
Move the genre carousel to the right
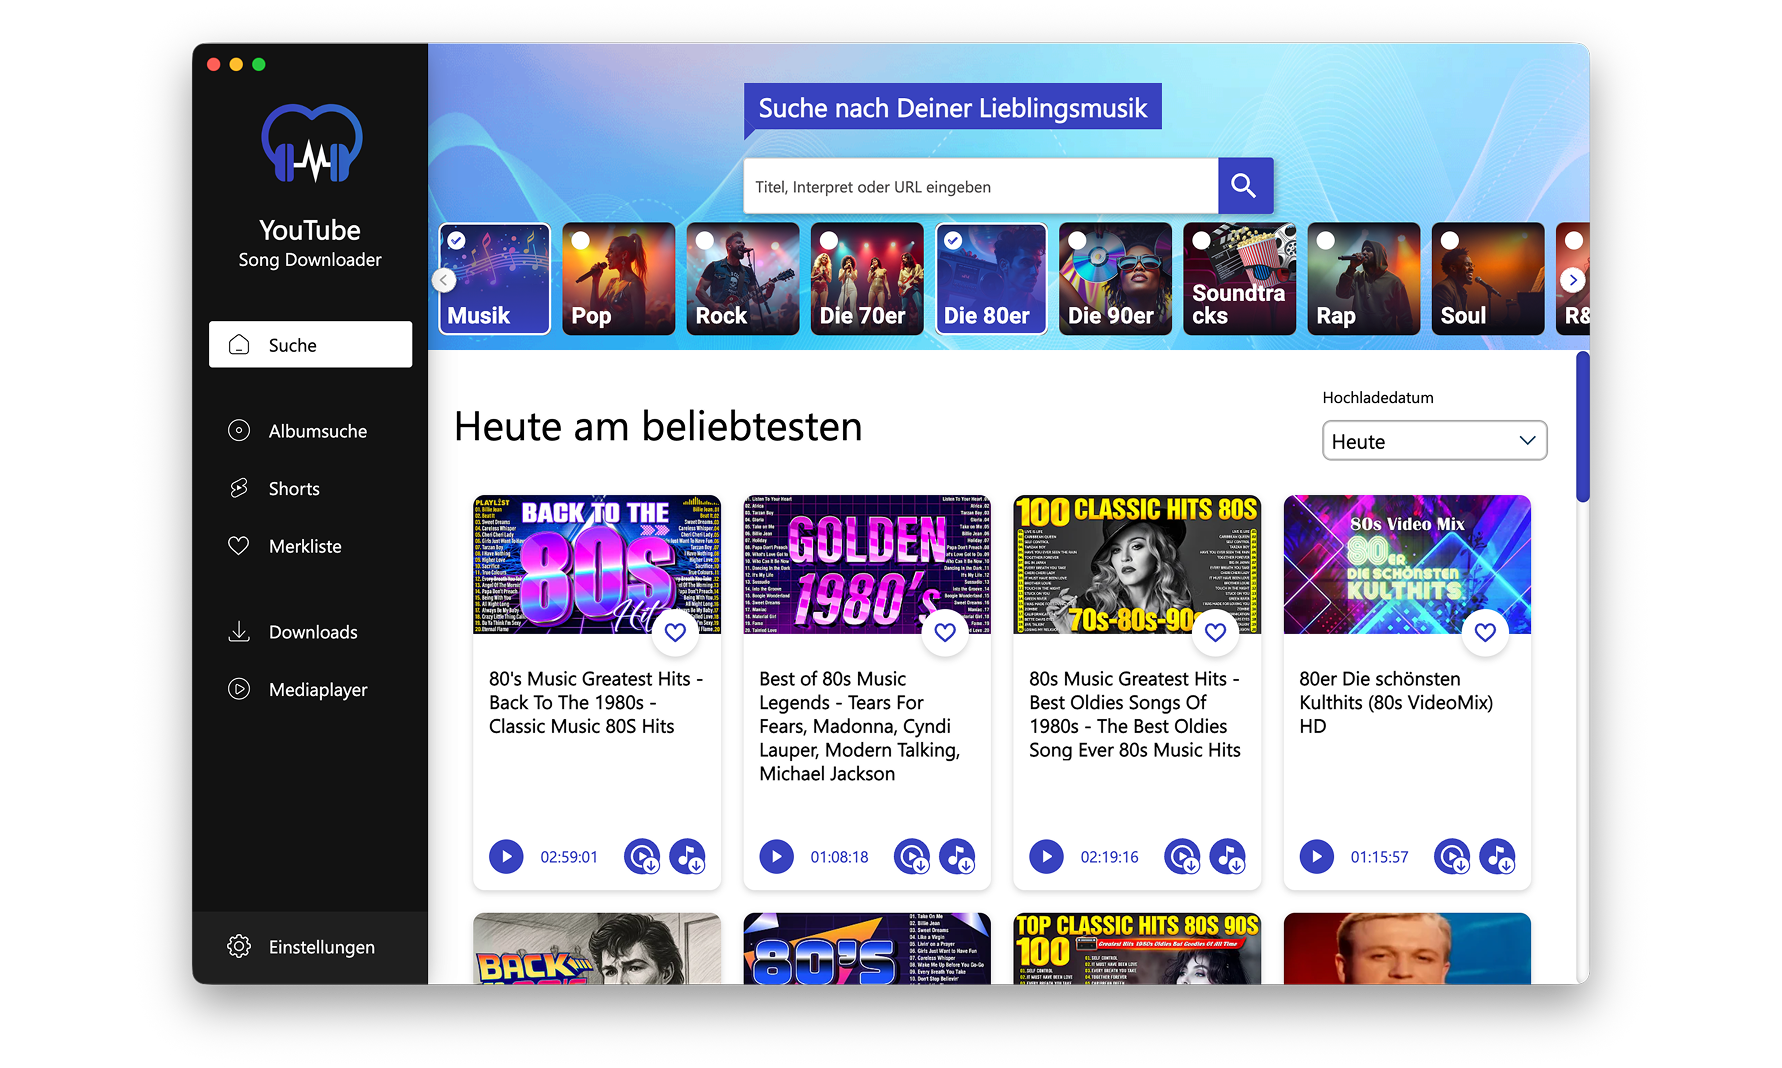[1573, 280]
